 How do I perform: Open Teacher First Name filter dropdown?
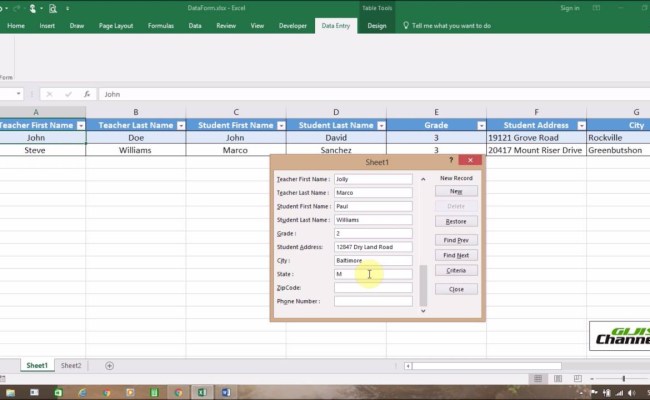81,125
